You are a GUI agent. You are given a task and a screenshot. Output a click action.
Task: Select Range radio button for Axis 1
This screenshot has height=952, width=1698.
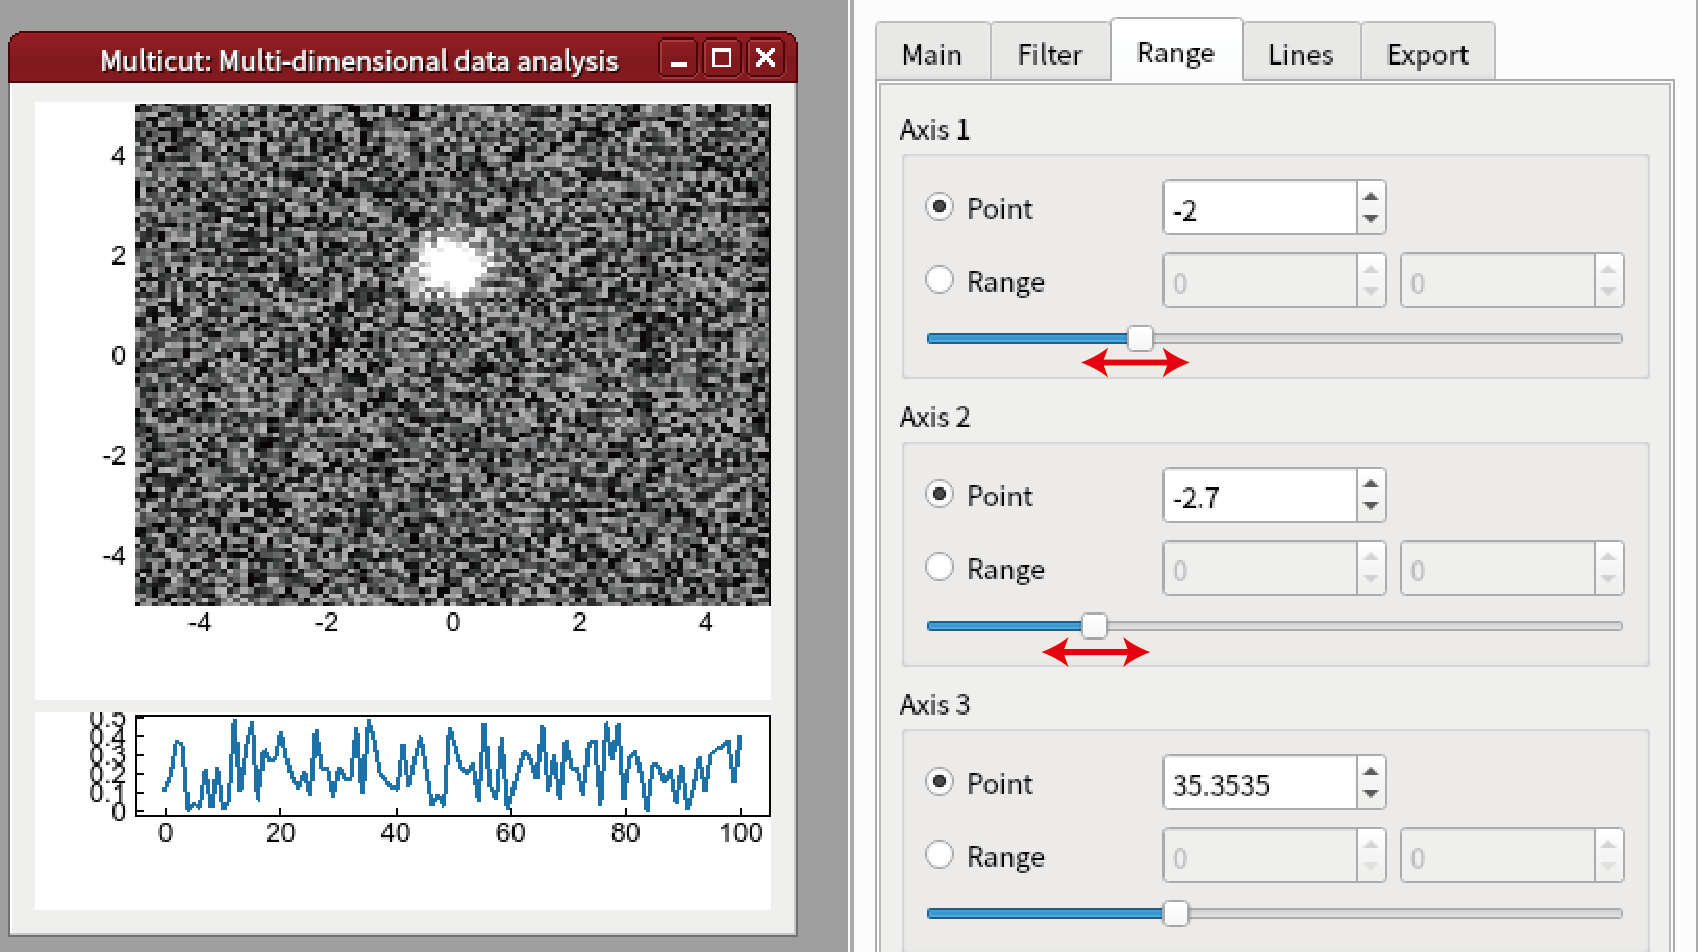tap(939, 280)
